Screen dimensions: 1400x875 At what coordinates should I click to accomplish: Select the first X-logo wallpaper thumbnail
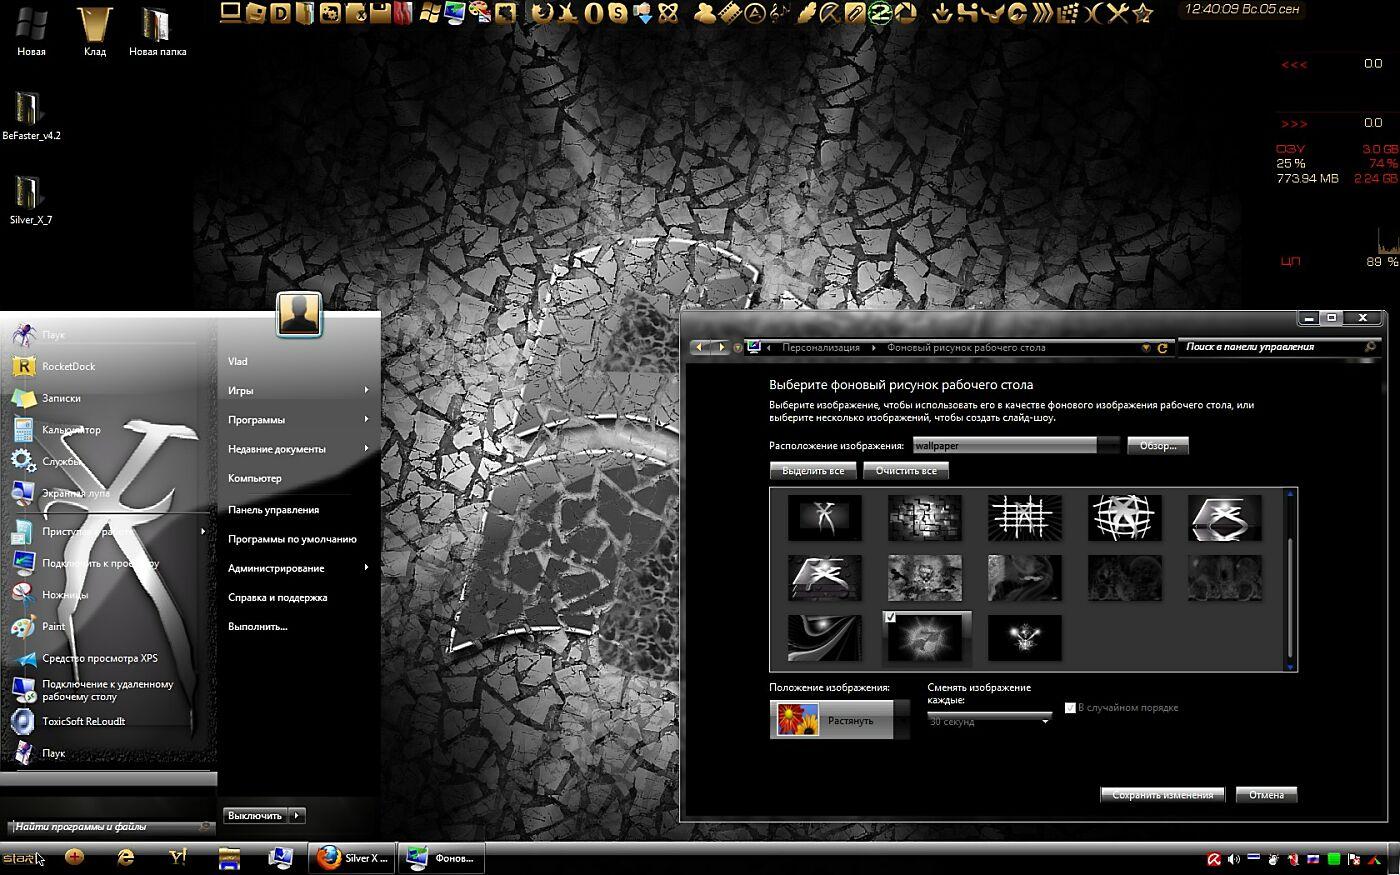(825, 518)
